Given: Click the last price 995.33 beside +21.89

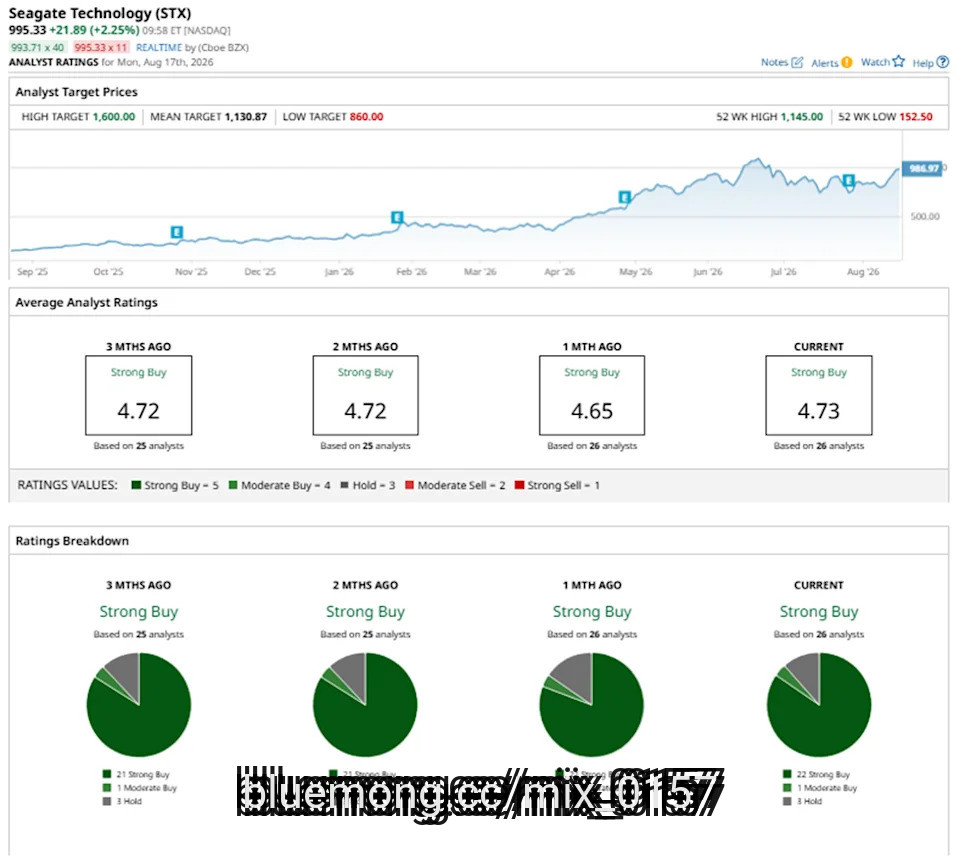Looking at the screenshot, I should pos(27,30).
